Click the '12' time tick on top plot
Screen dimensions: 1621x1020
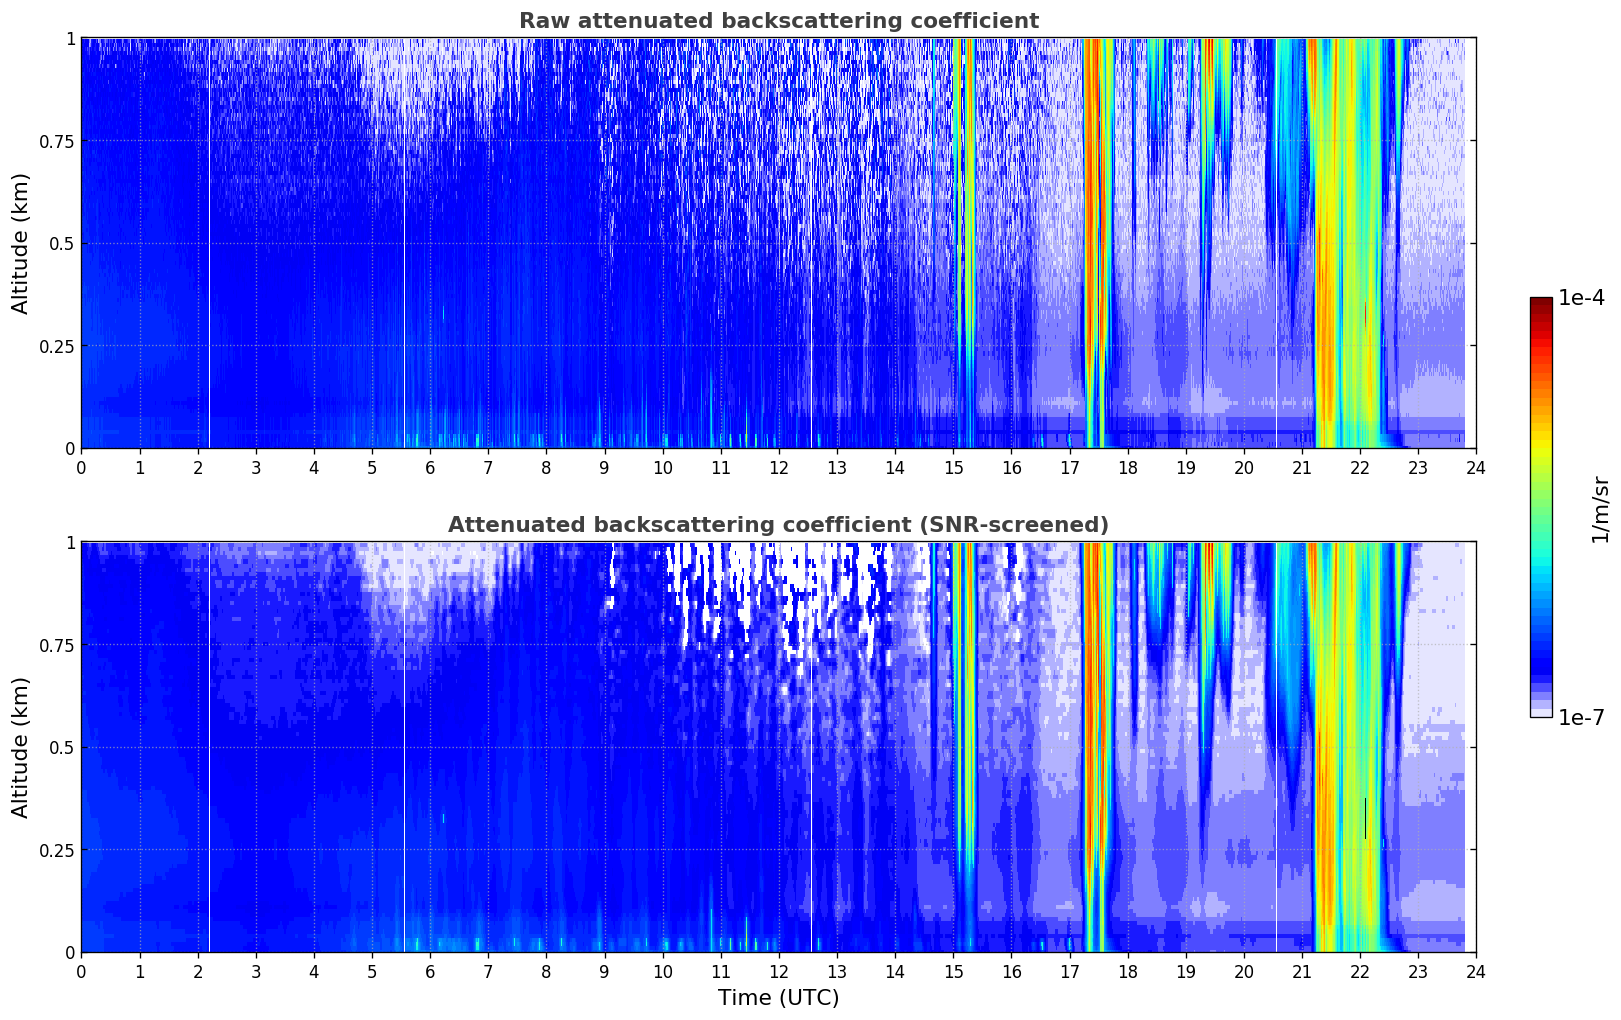coord(778,467)
